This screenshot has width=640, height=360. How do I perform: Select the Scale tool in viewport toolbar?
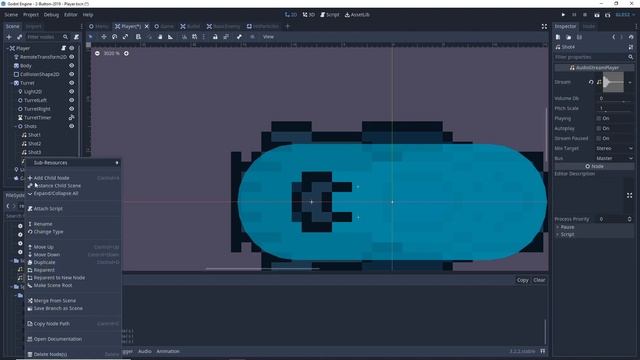tap(125, 37)
